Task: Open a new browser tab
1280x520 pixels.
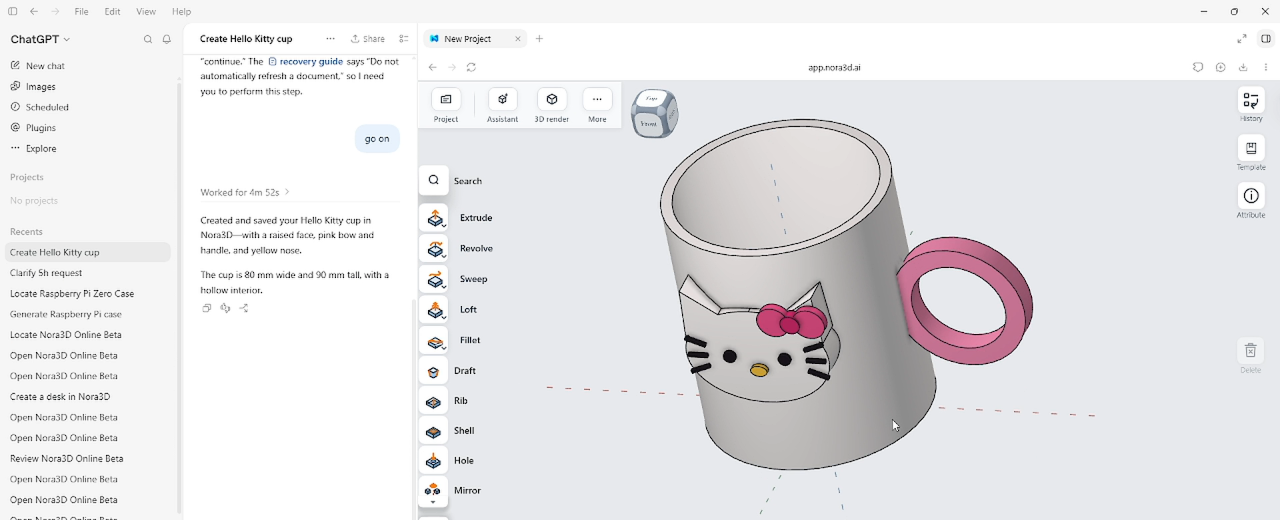Action: (x=540, y=39)
